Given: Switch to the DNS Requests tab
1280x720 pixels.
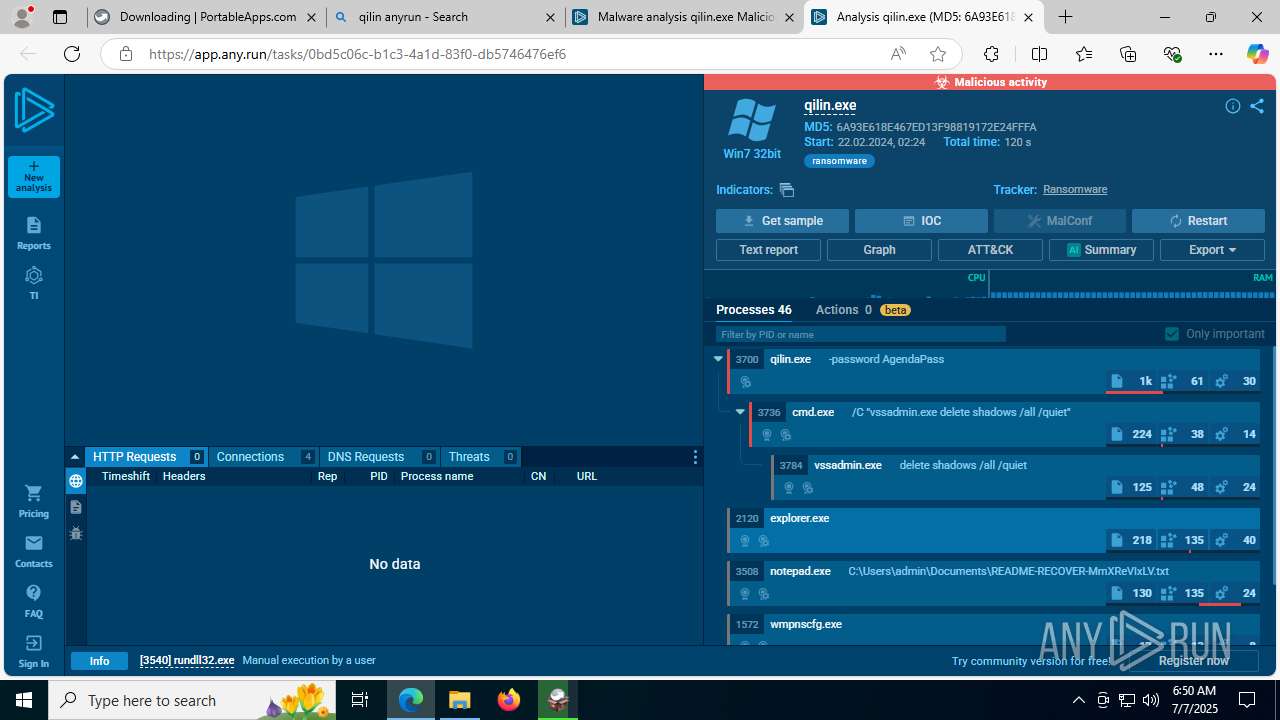Looking at the screenshot, I should pos(379,457).
